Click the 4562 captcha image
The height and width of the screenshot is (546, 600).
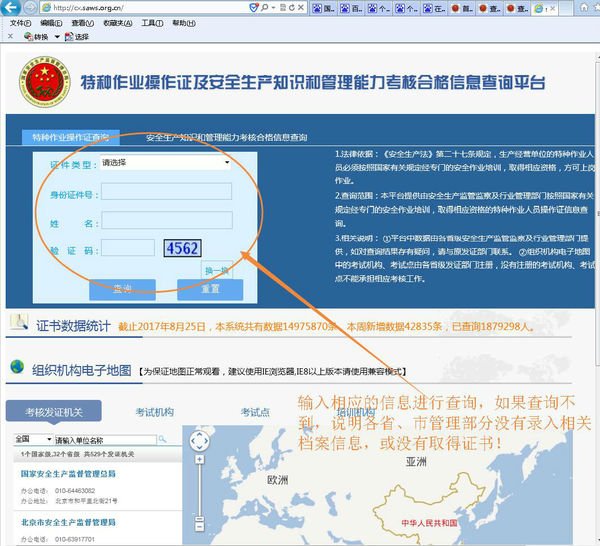pos(183,248)
